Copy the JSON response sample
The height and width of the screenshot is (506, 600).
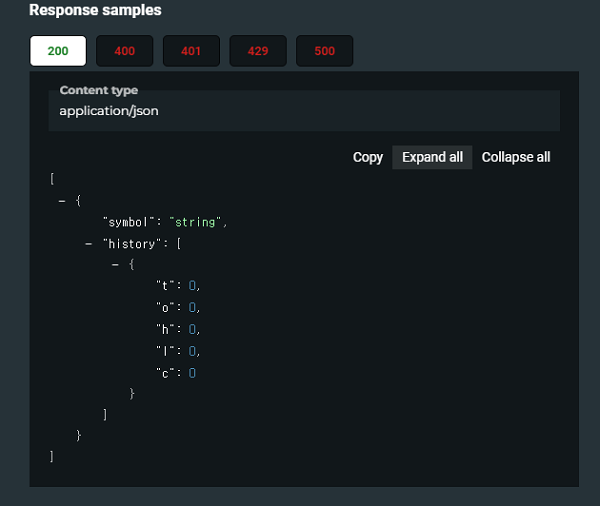click(x=368, y=157)
